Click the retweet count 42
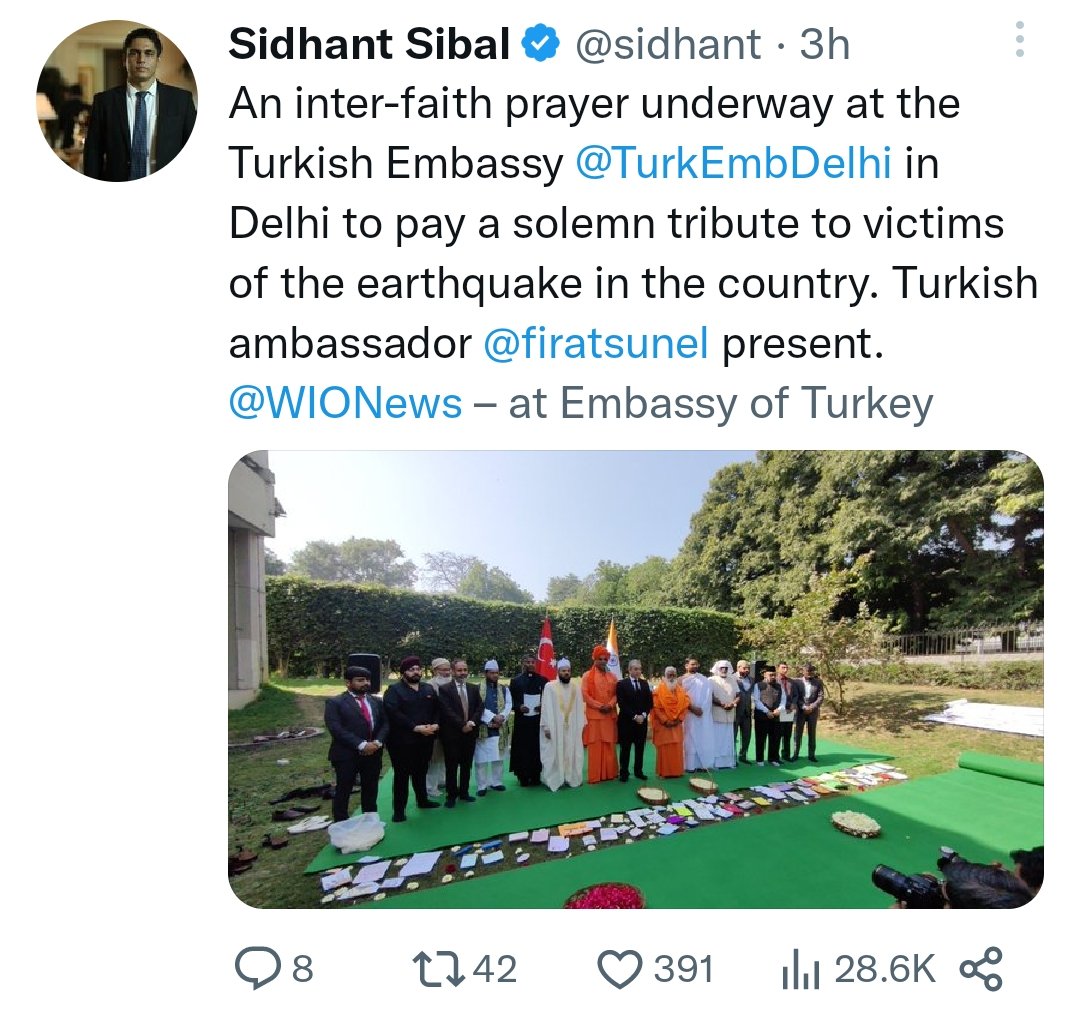 (495, 968)
